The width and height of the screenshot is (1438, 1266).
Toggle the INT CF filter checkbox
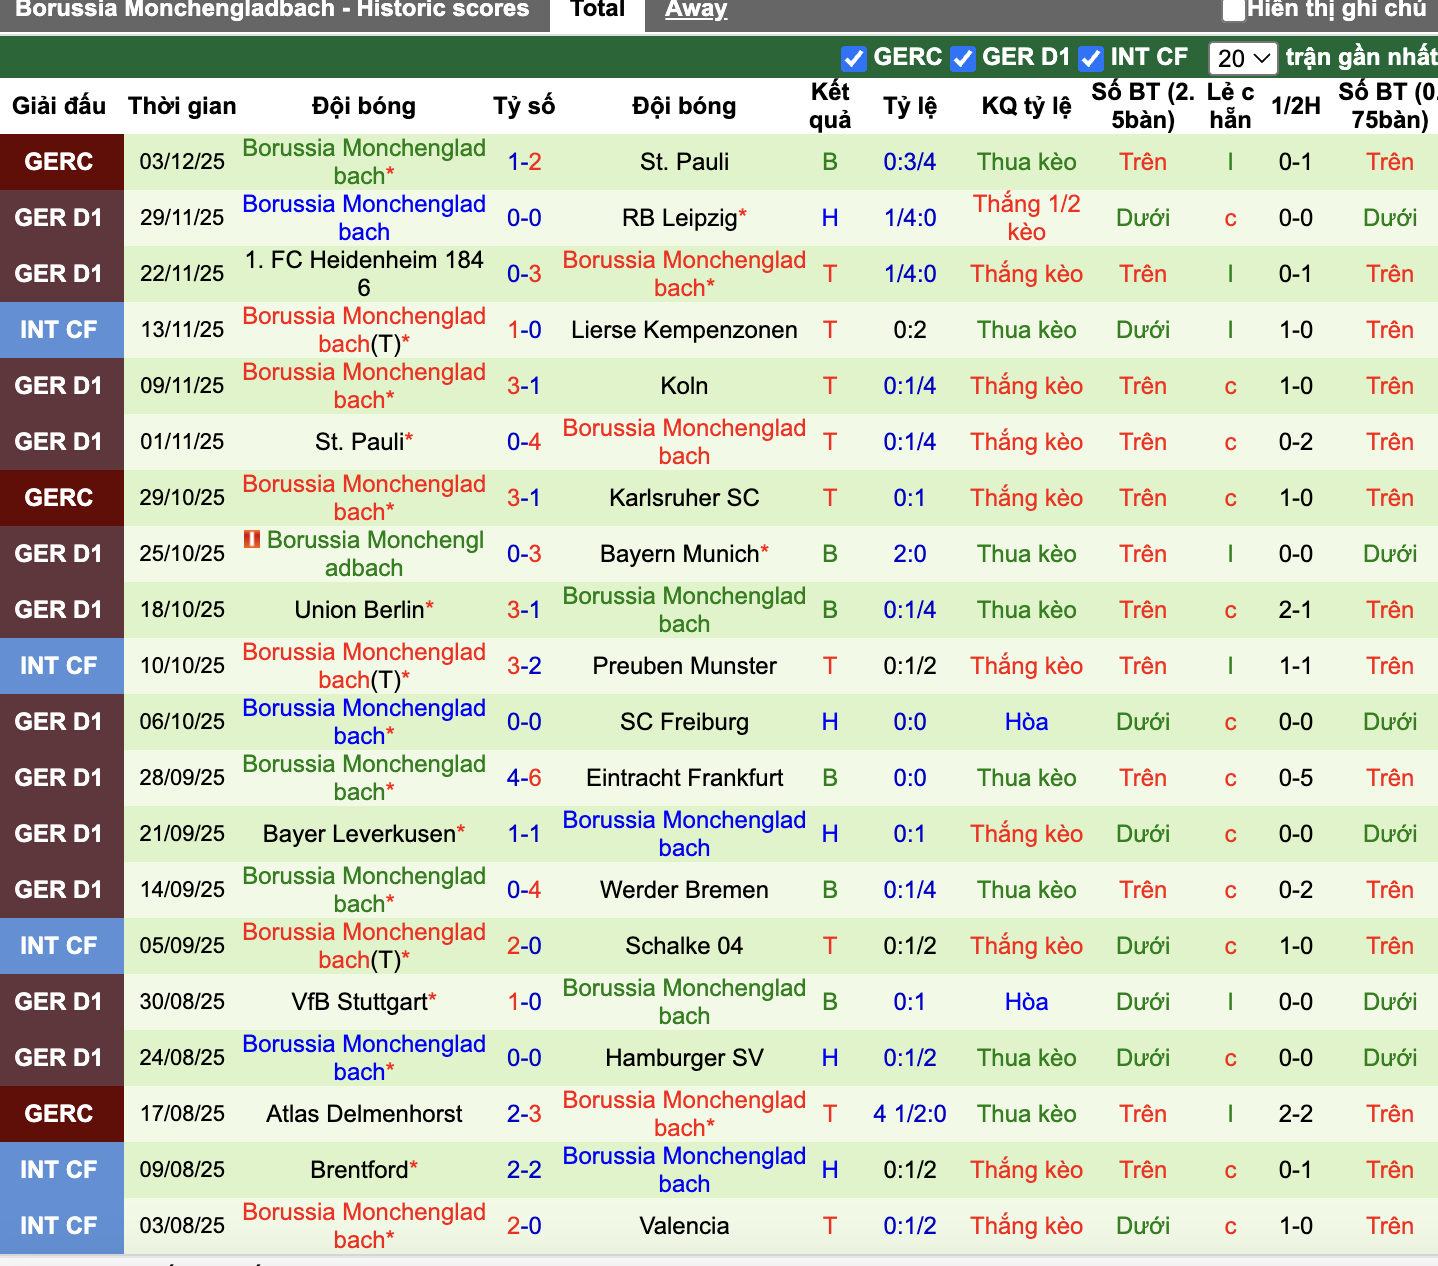pos(1090,58)
